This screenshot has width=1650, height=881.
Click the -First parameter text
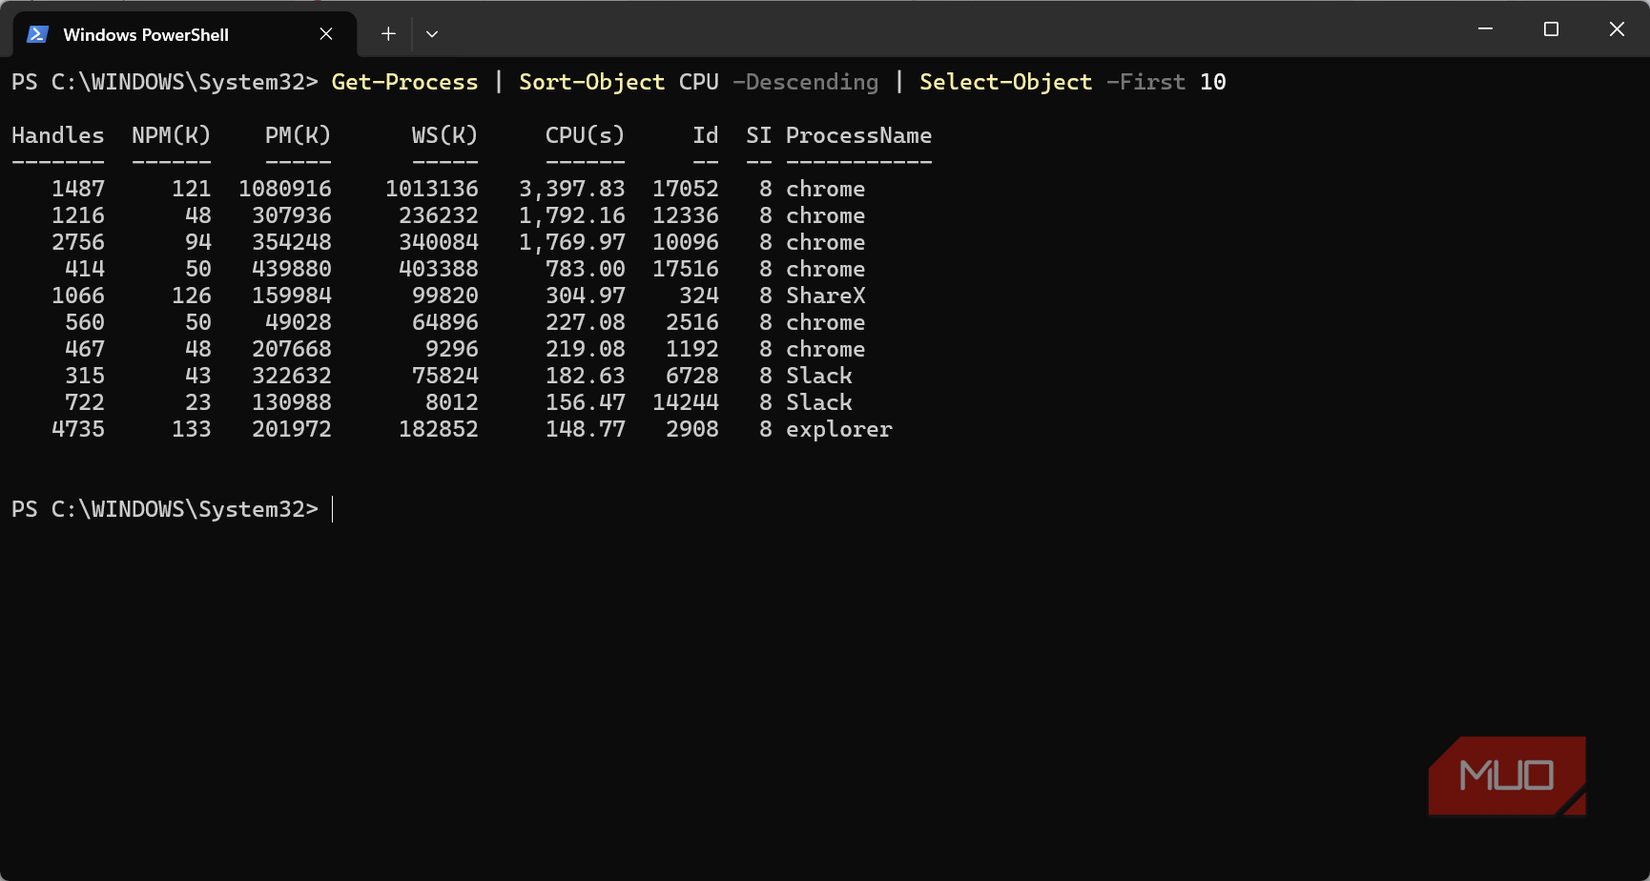point(1145,82)
